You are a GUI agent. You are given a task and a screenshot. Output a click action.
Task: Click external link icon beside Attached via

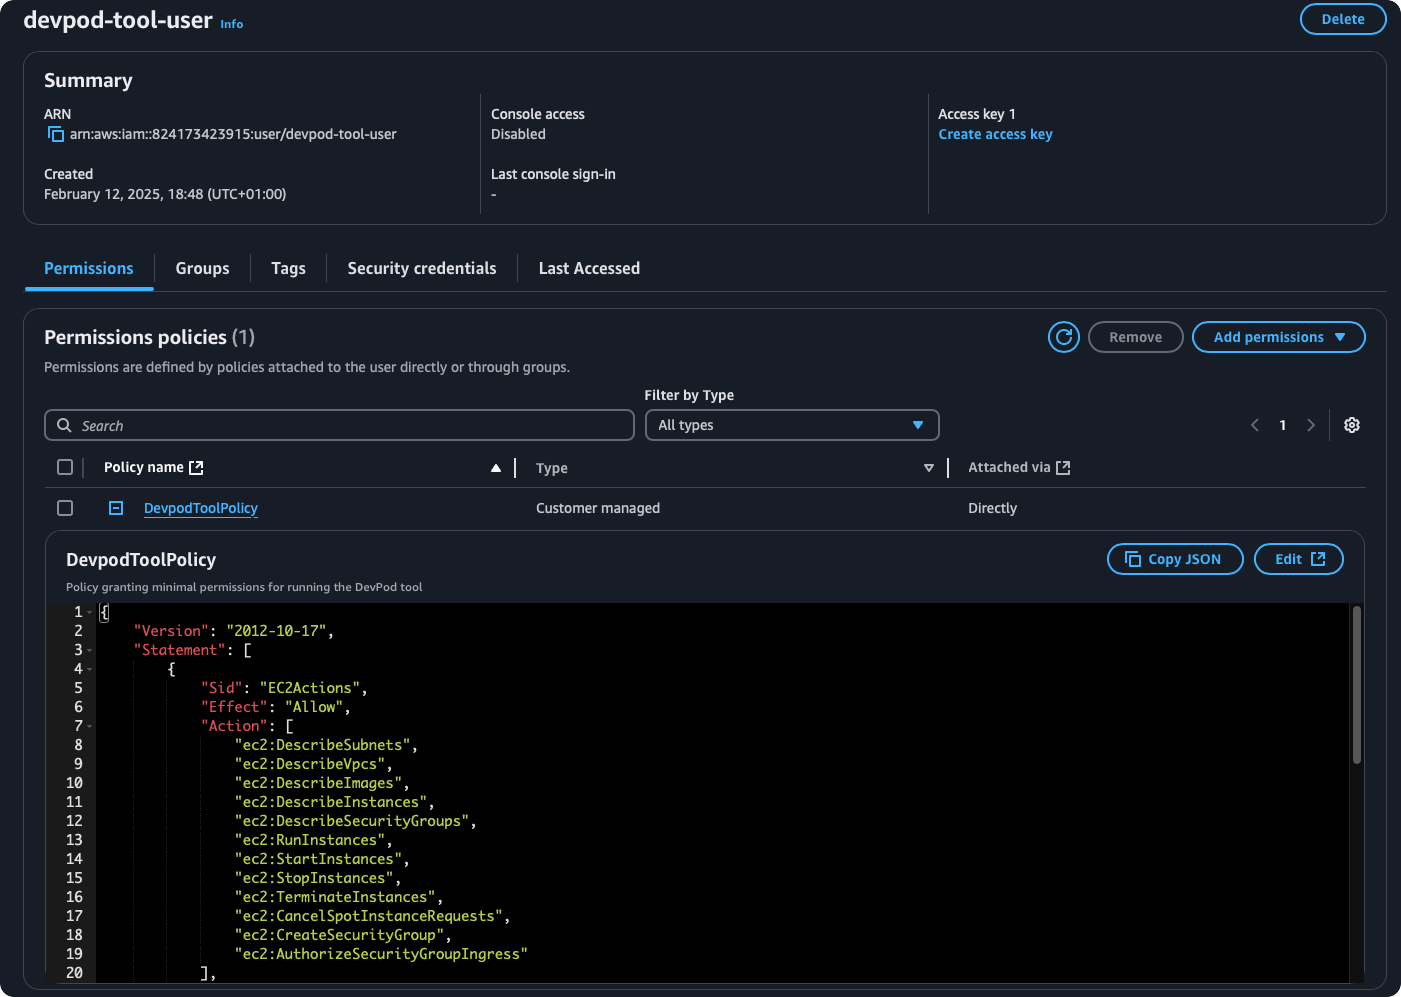1063,467
